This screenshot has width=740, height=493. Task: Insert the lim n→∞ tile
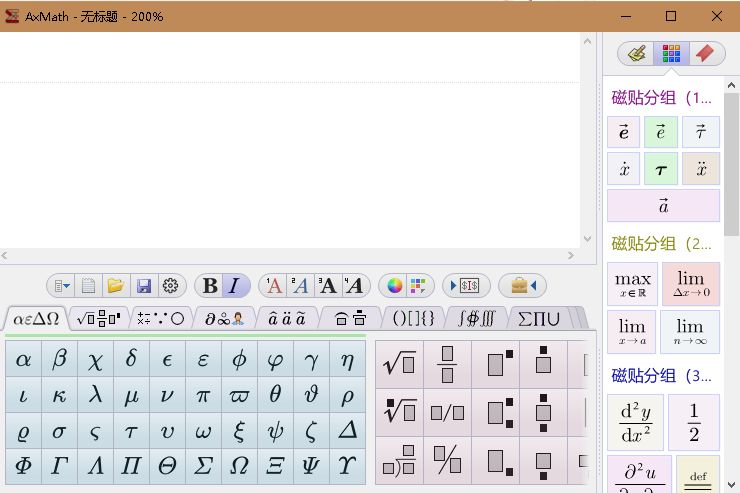click(690, 332)
